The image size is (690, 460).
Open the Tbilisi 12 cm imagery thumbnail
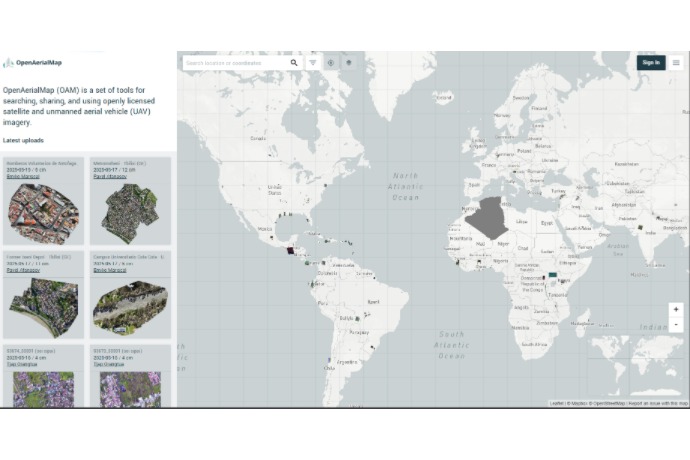coord(130,214)
